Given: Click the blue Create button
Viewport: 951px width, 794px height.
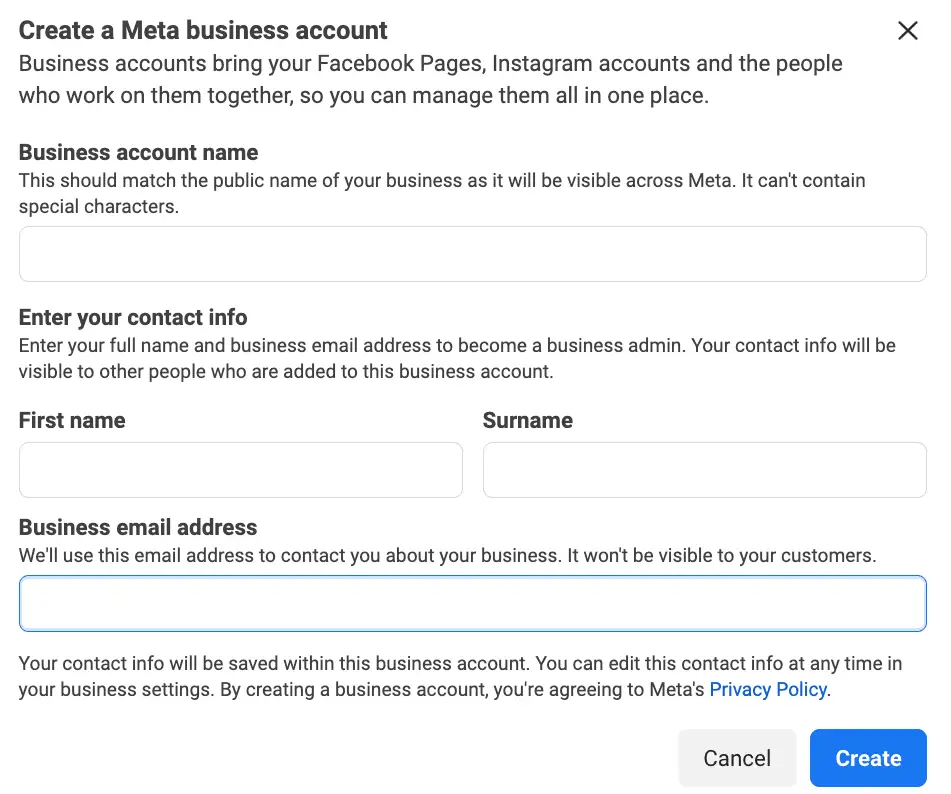Looking at the screenshot, I should (x=867, y=758).
